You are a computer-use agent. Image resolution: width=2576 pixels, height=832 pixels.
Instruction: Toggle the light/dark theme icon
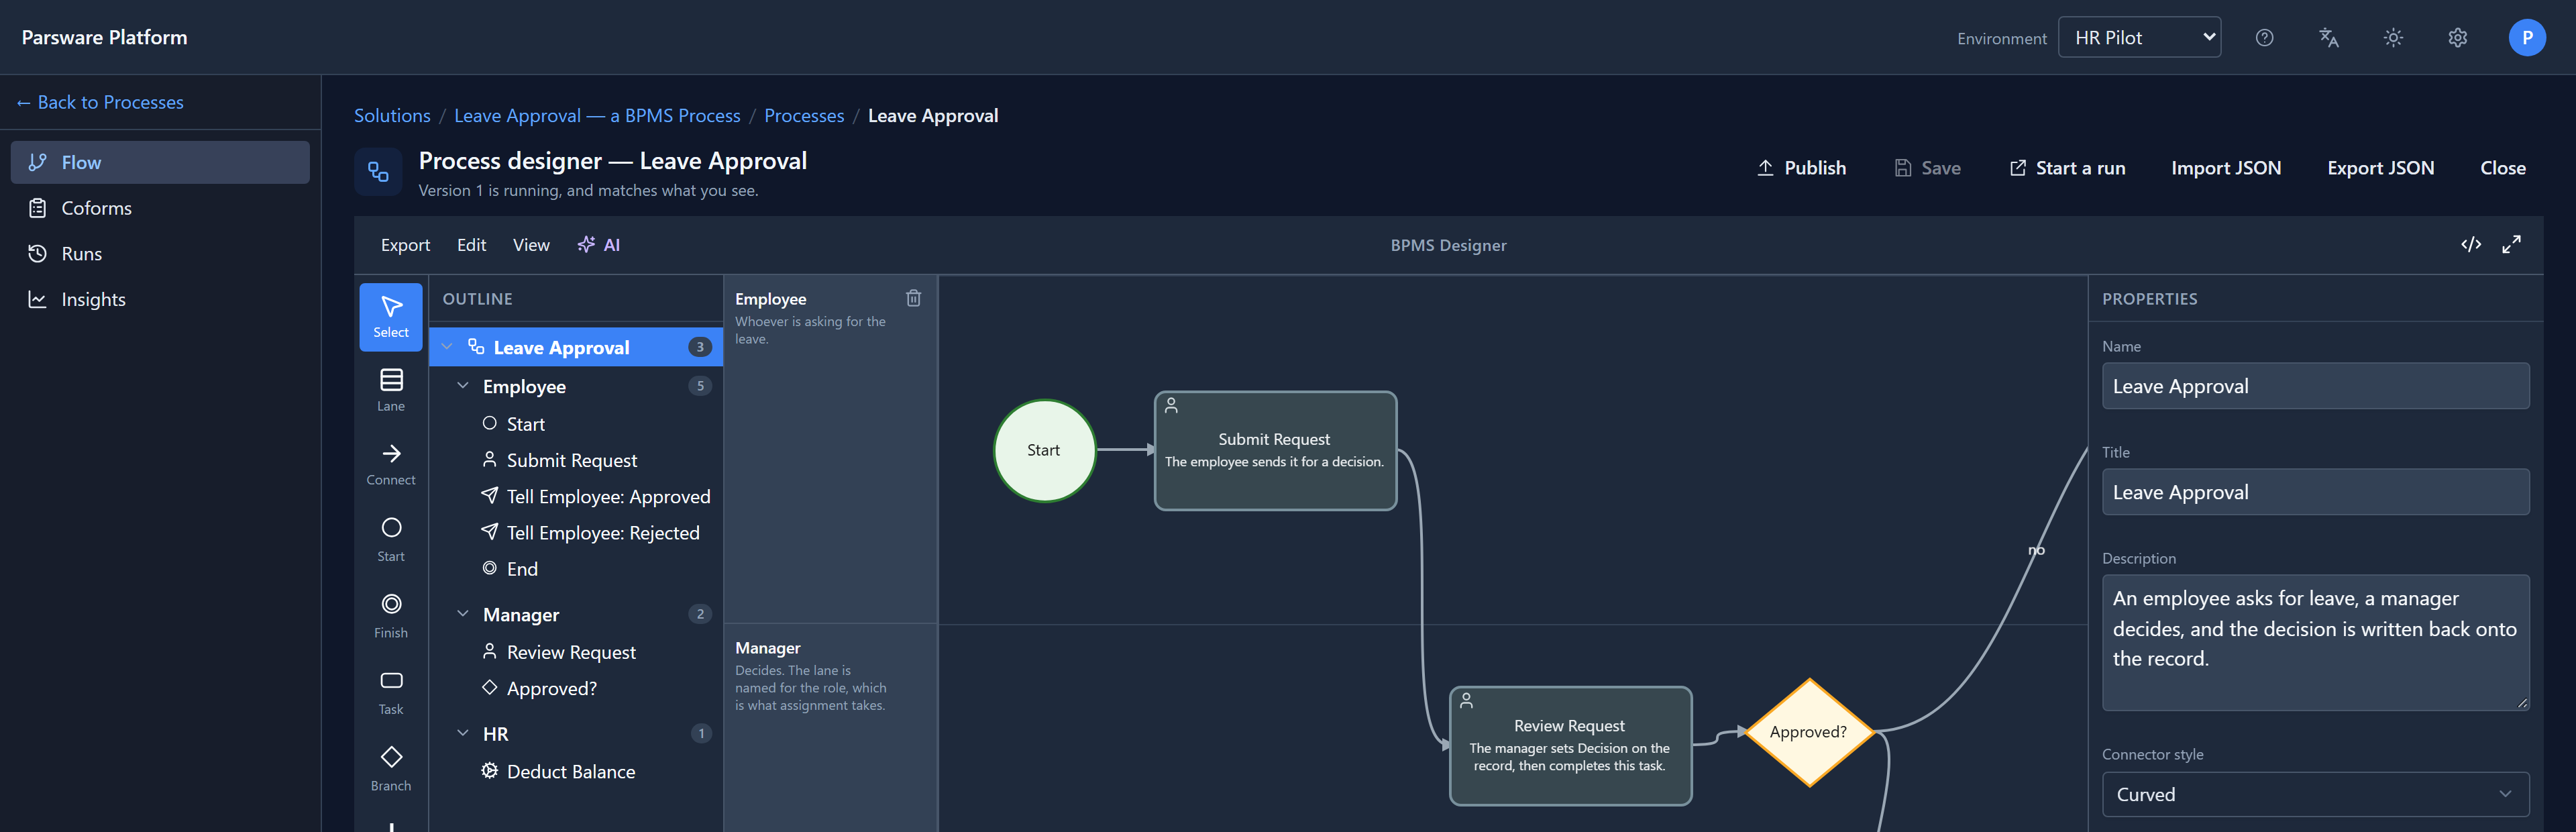(2392, 38)
